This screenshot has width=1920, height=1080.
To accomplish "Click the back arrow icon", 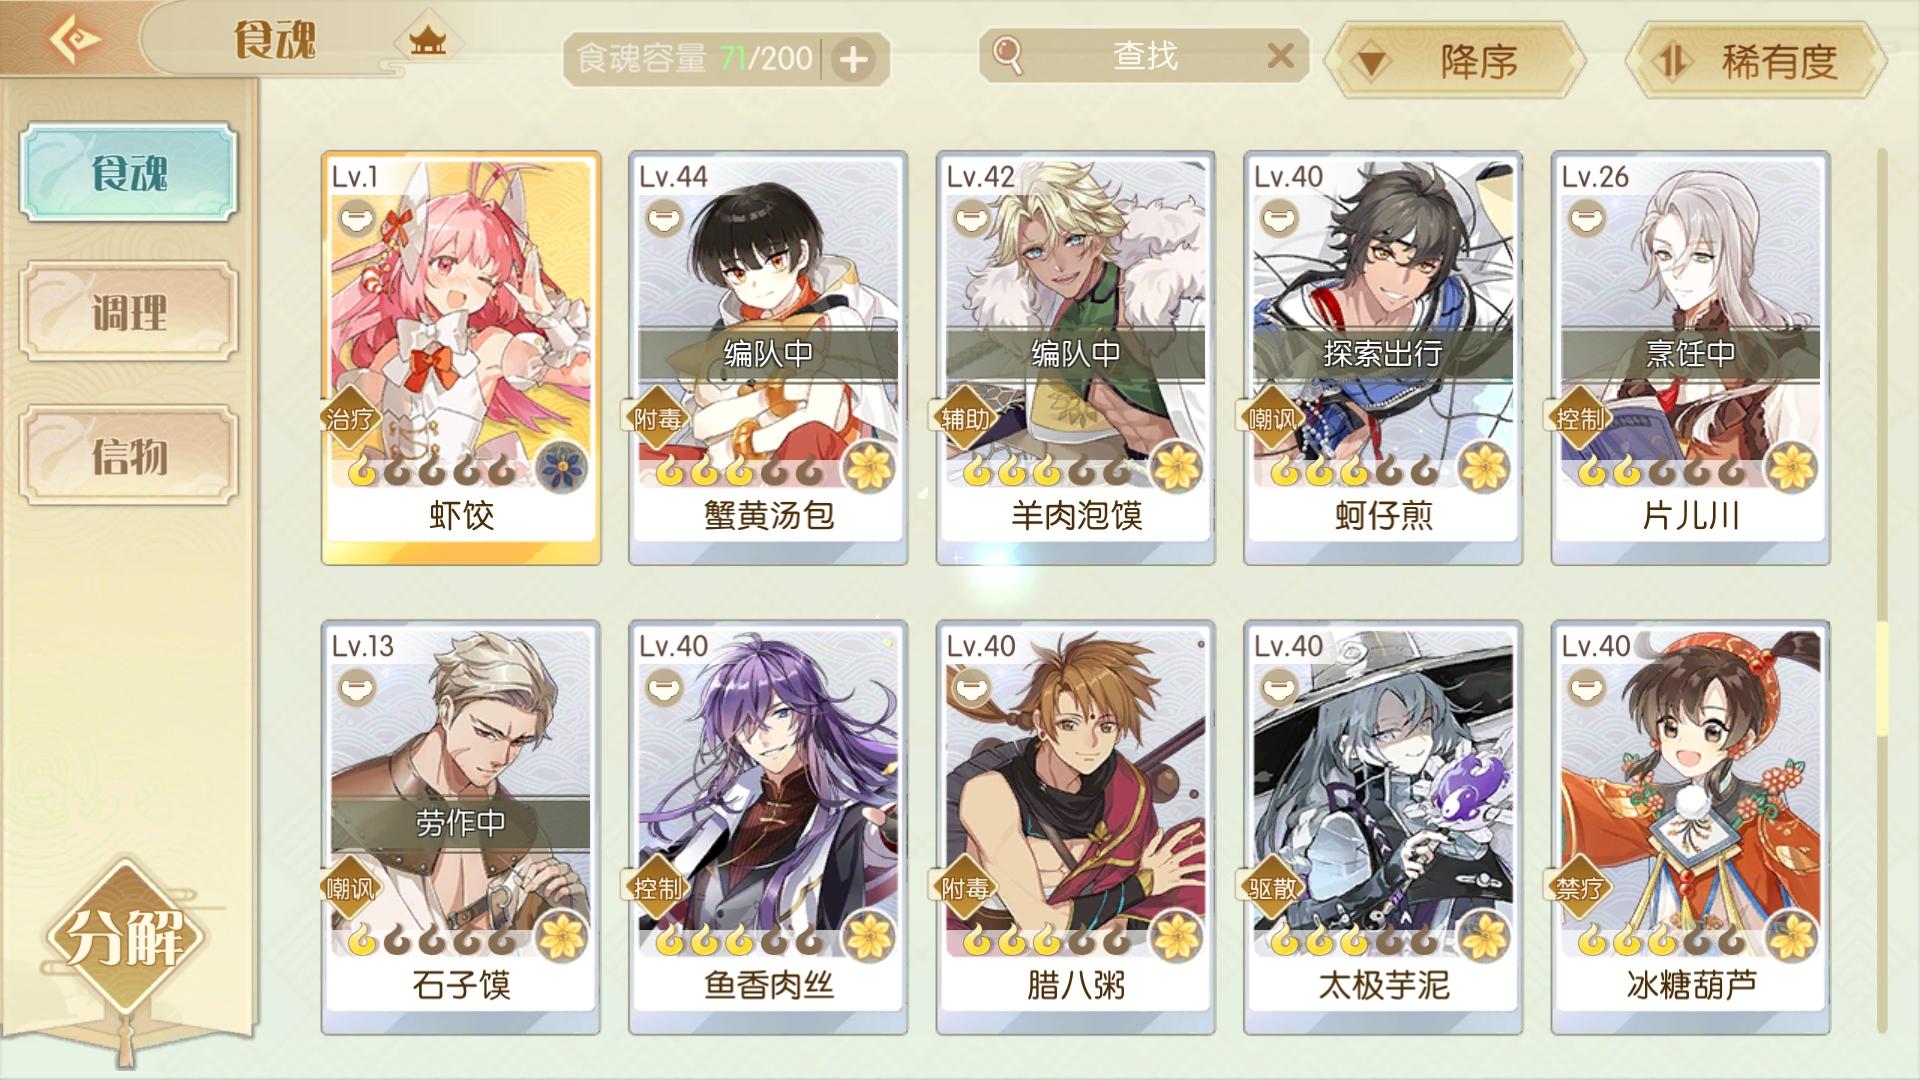I will tap(74, 40).
